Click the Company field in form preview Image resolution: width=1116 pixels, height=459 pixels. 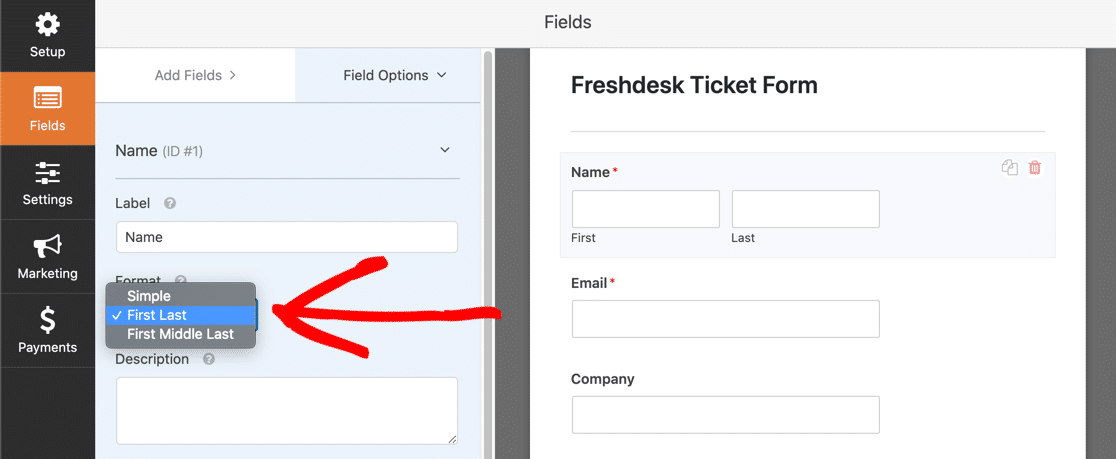click(725, 414)
